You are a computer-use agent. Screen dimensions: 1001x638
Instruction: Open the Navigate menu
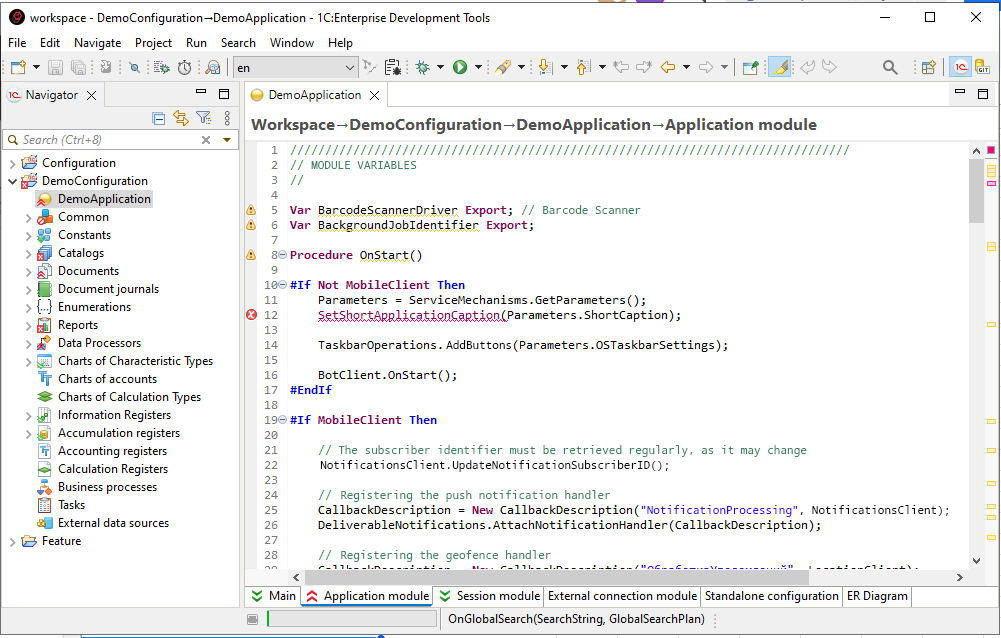97,43
